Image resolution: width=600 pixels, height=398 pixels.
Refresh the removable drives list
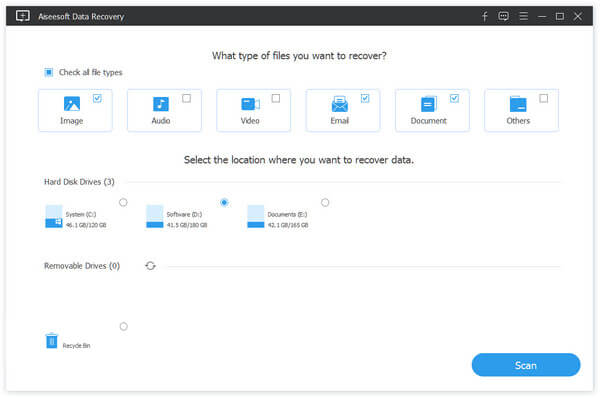[150, 266]
